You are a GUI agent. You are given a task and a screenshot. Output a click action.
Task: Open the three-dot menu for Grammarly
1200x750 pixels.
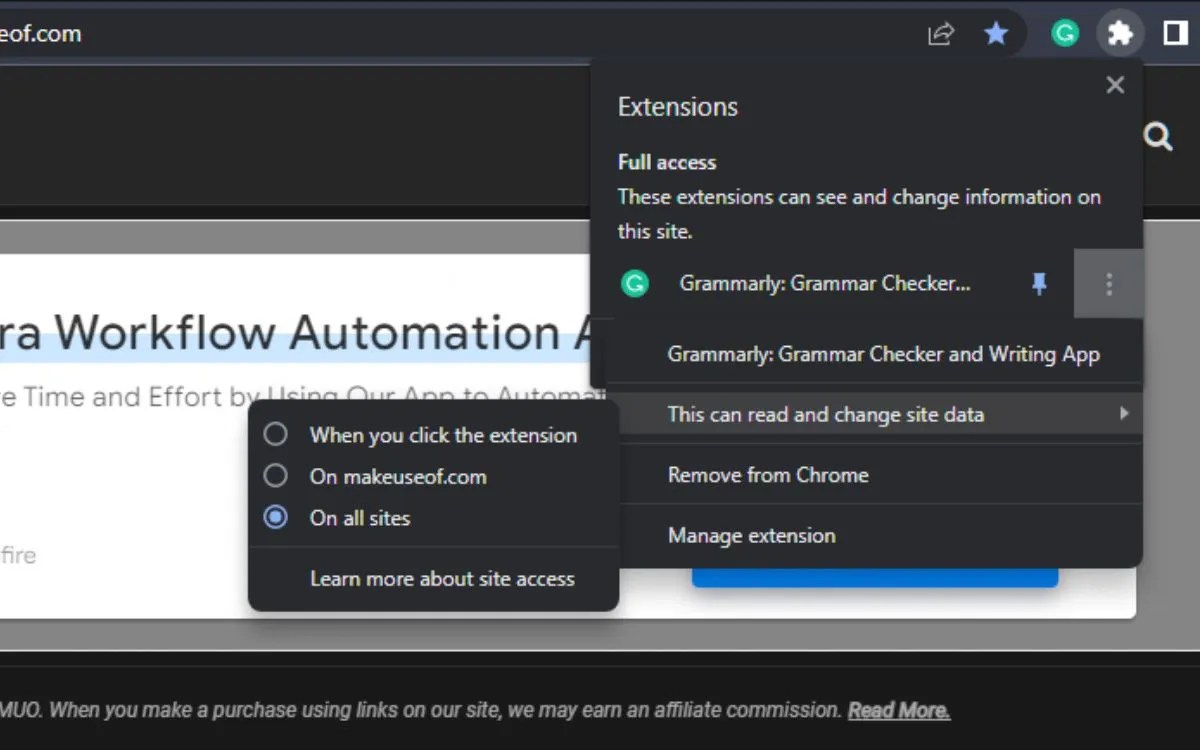[1108, 284]
